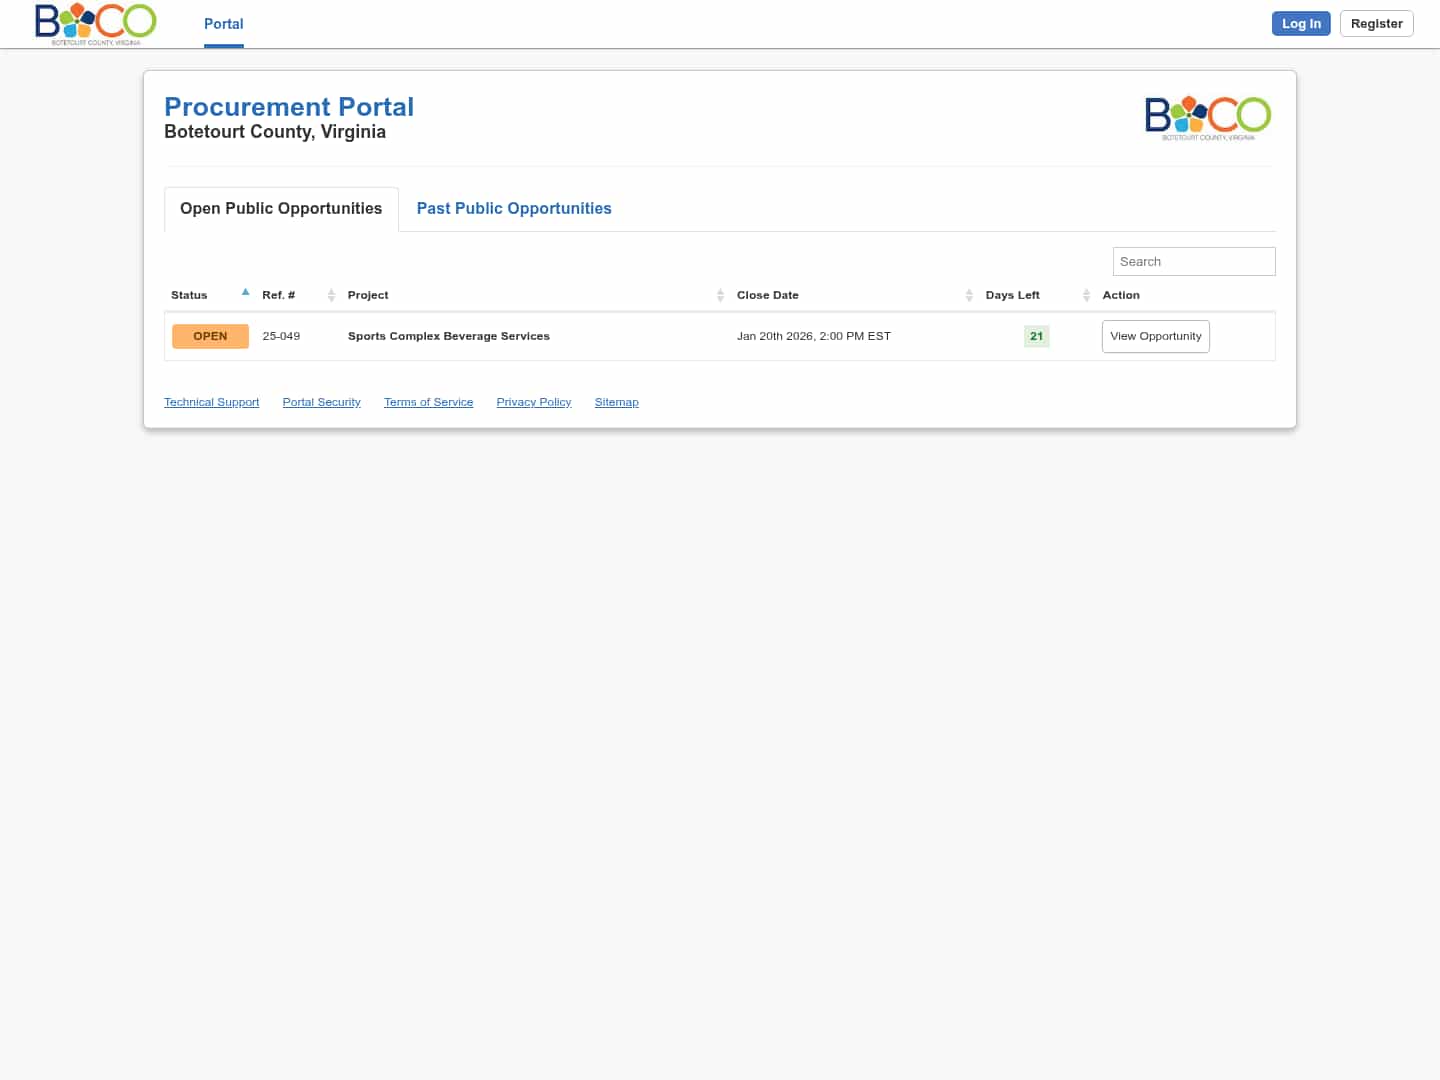1440x1080 pixels.
Task: Select the Sports Complex Beverage Services project row
Action: pyautogui.click(x=449, y=336)
